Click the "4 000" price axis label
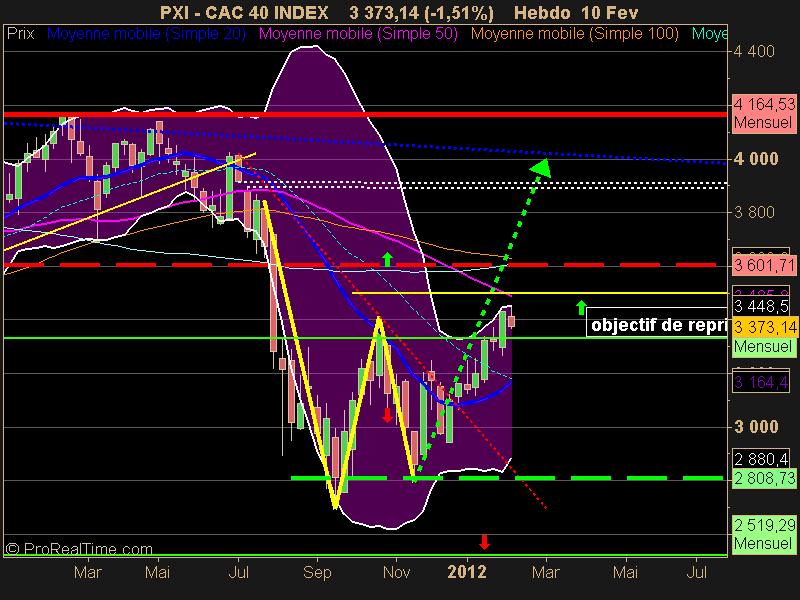 point(756,159)
